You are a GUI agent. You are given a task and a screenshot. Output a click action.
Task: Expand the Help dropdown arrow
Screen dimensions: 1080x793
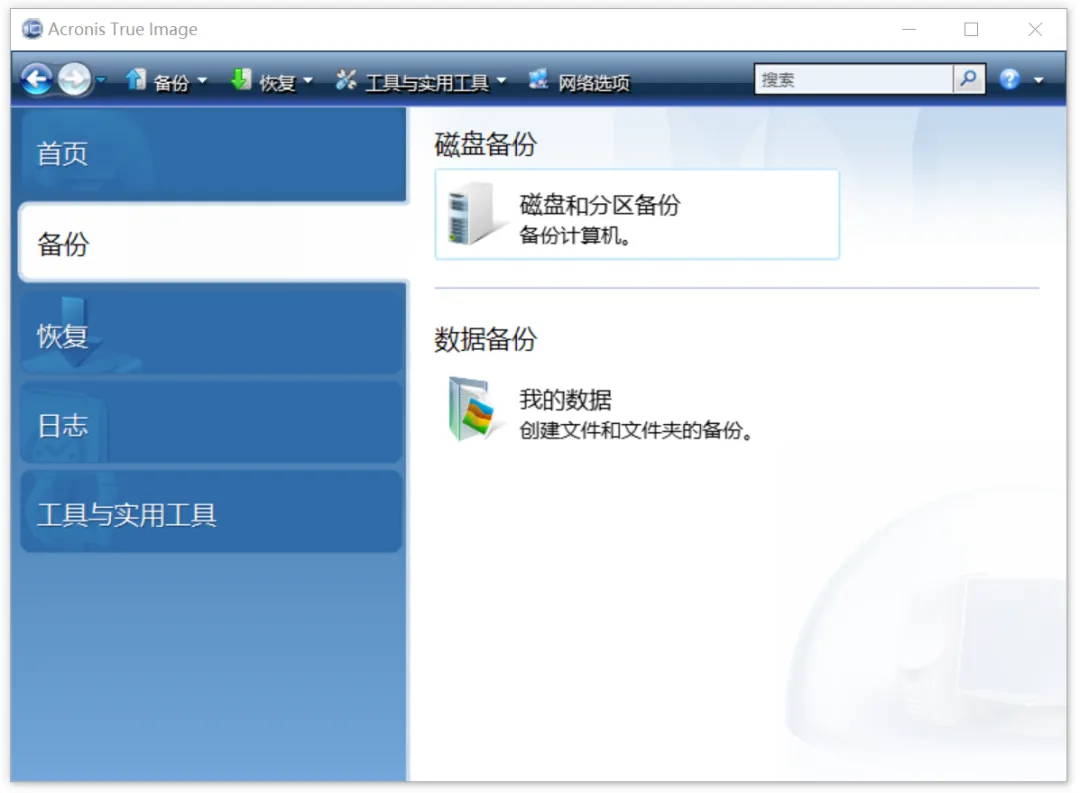click(x=1039, y=81)
